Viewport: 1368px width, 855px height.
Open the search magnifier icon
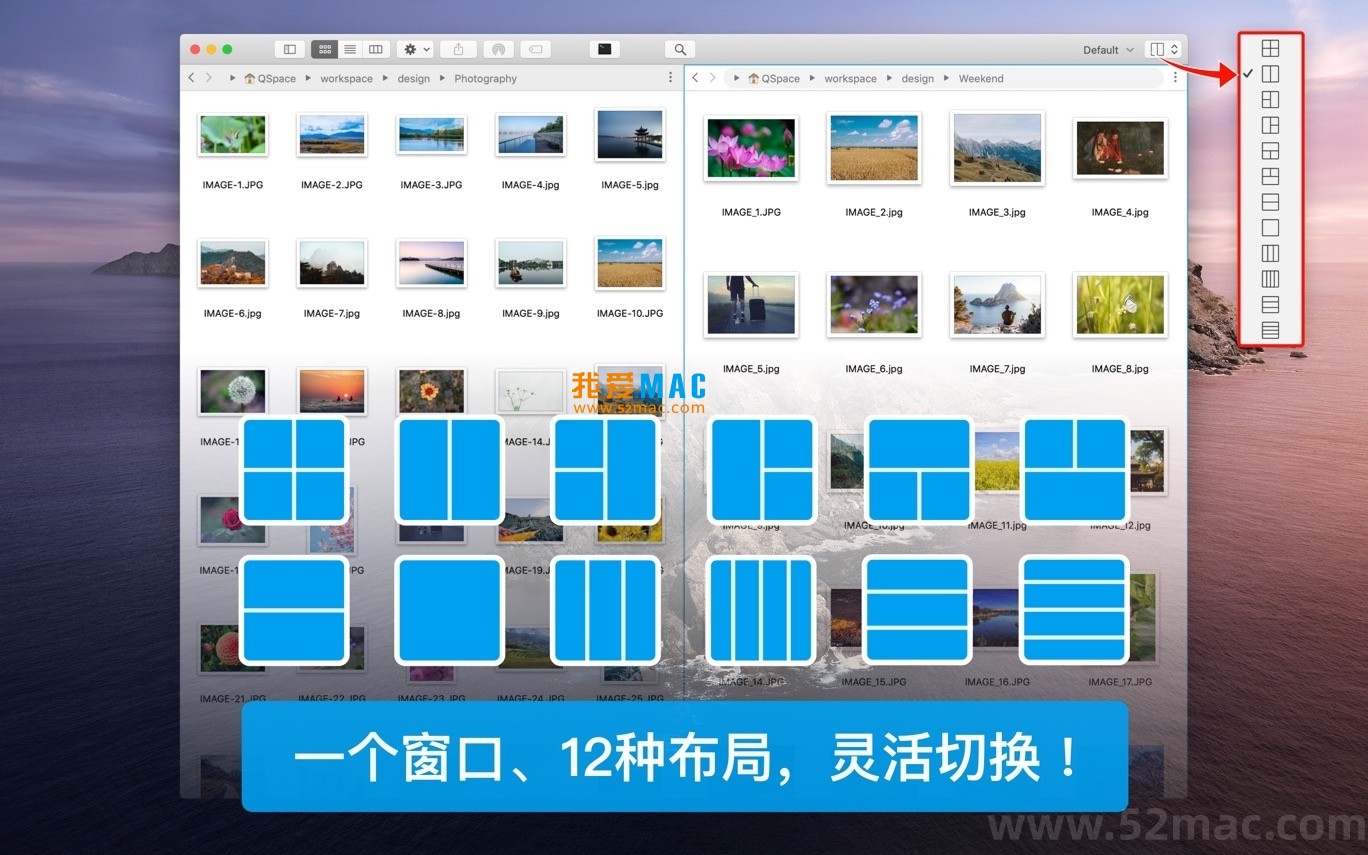pyautogui.click(x=680, y=48)
